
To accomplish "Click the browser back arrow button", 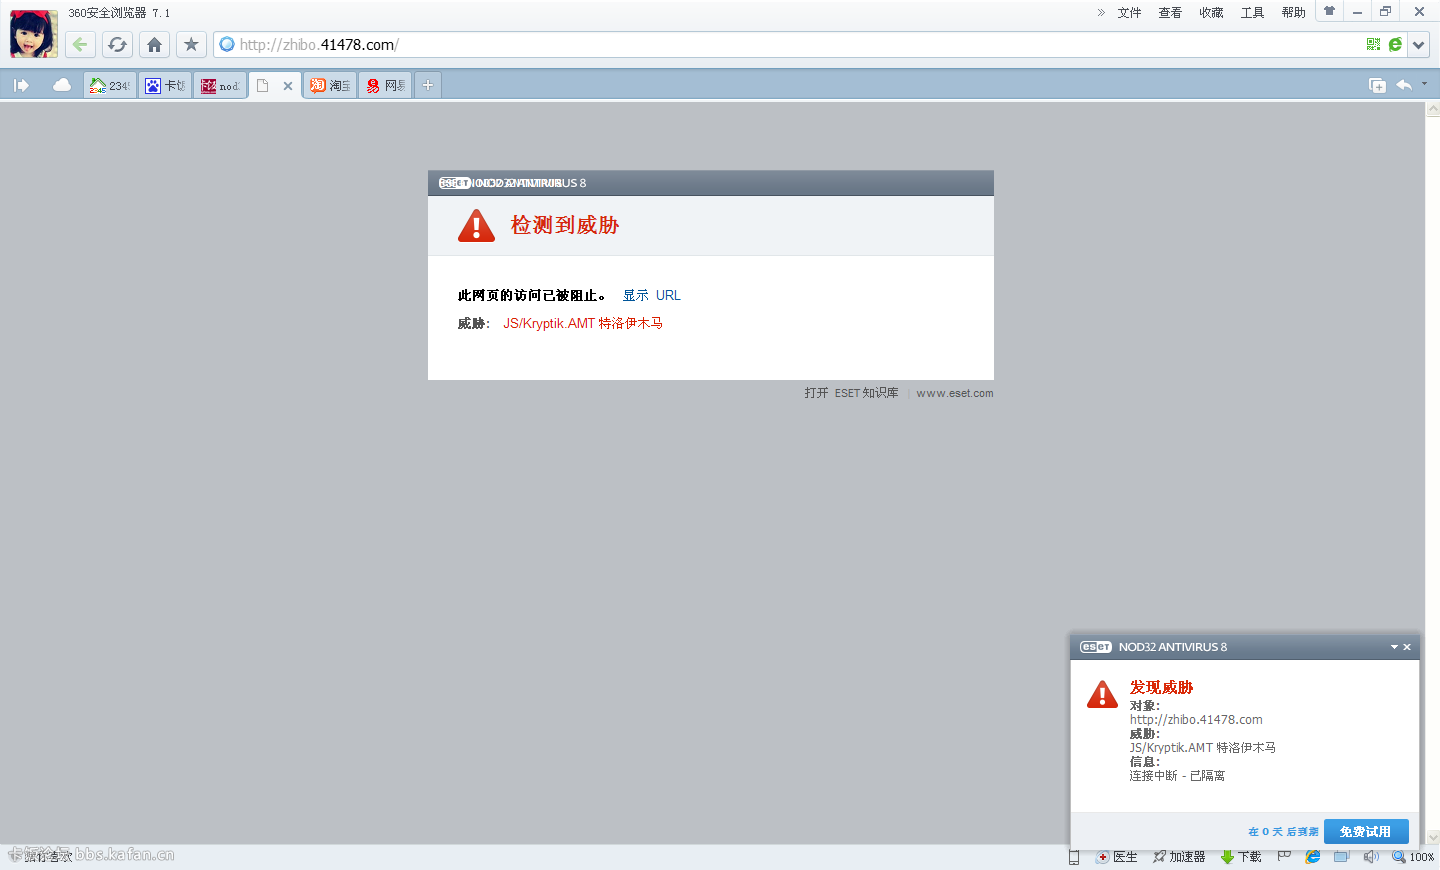I will [80, 44].
